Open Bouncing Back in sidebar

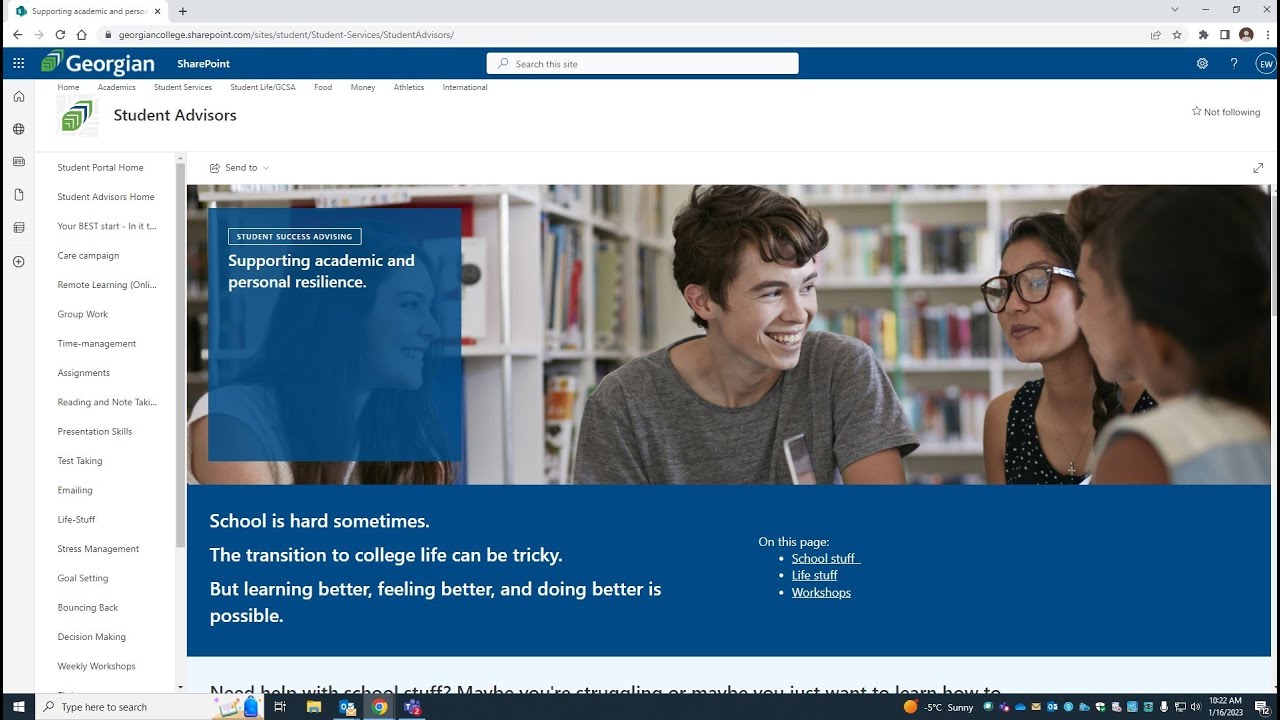click(88, 608)
